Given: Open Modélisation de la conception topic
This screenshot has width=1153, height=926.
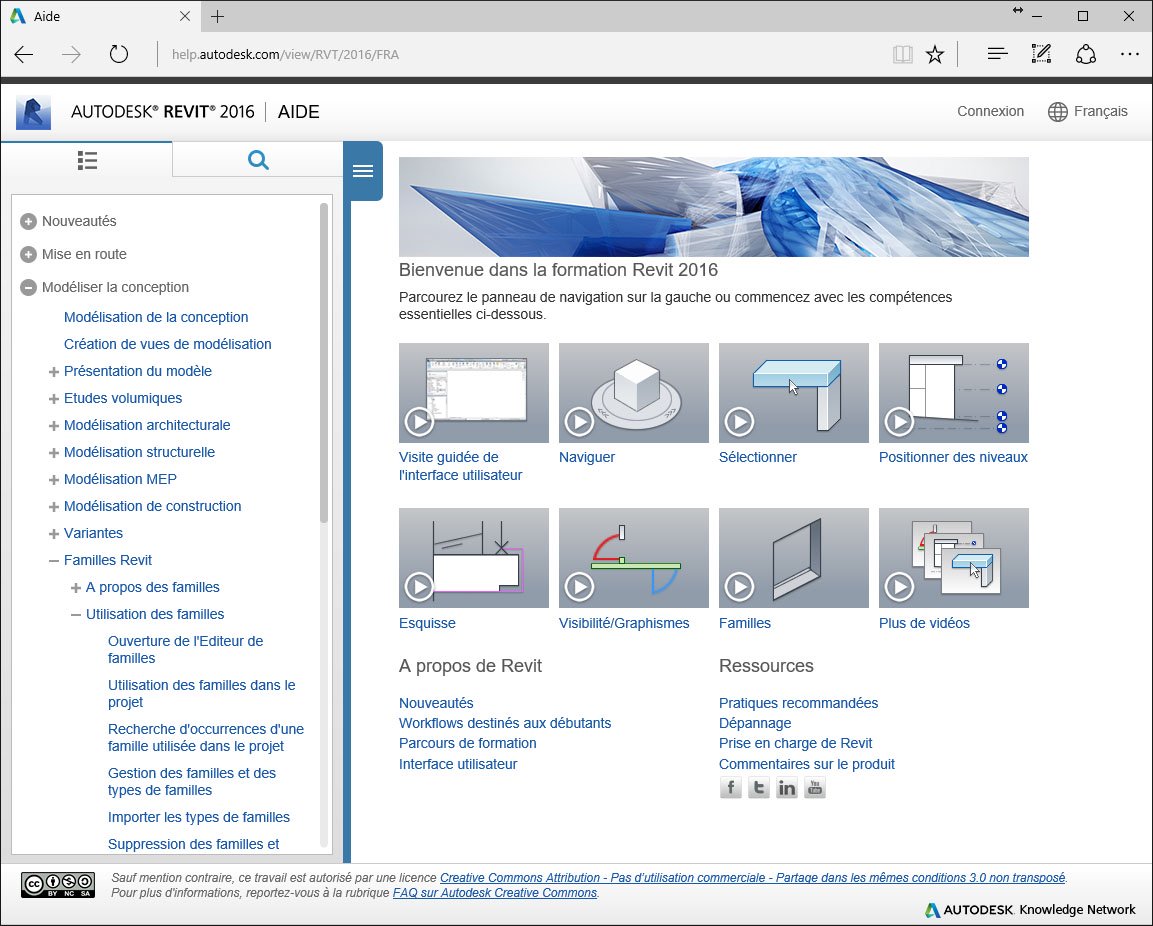Looking at the screenshot, I should point(156,317).
